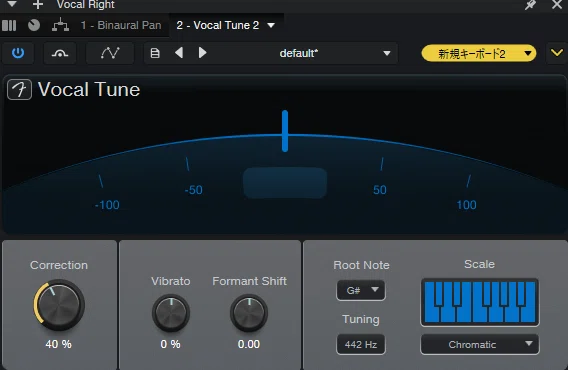Open the preset file icon
This screenshot has width=568, height=370.
point(155,54)
